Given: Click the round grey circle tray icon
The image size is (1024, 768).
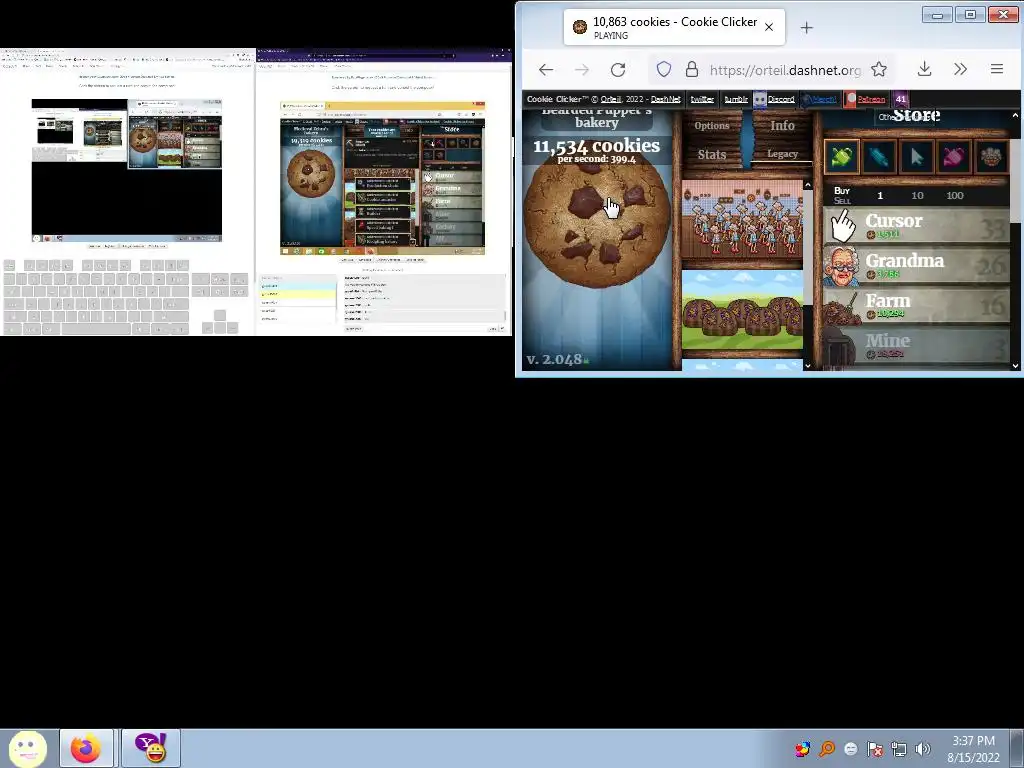Looking at the screenshot, I should coord(851,749).
